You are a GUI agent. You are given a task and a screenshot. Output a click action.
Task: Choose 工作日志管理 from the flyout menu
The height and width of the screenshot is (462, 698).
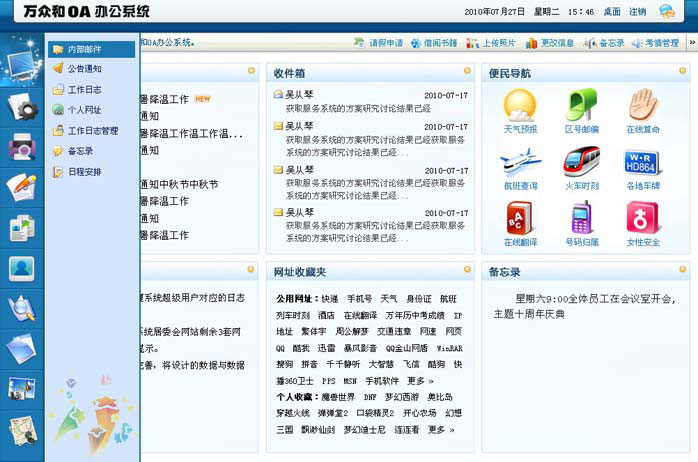click(x=93, y=130)
